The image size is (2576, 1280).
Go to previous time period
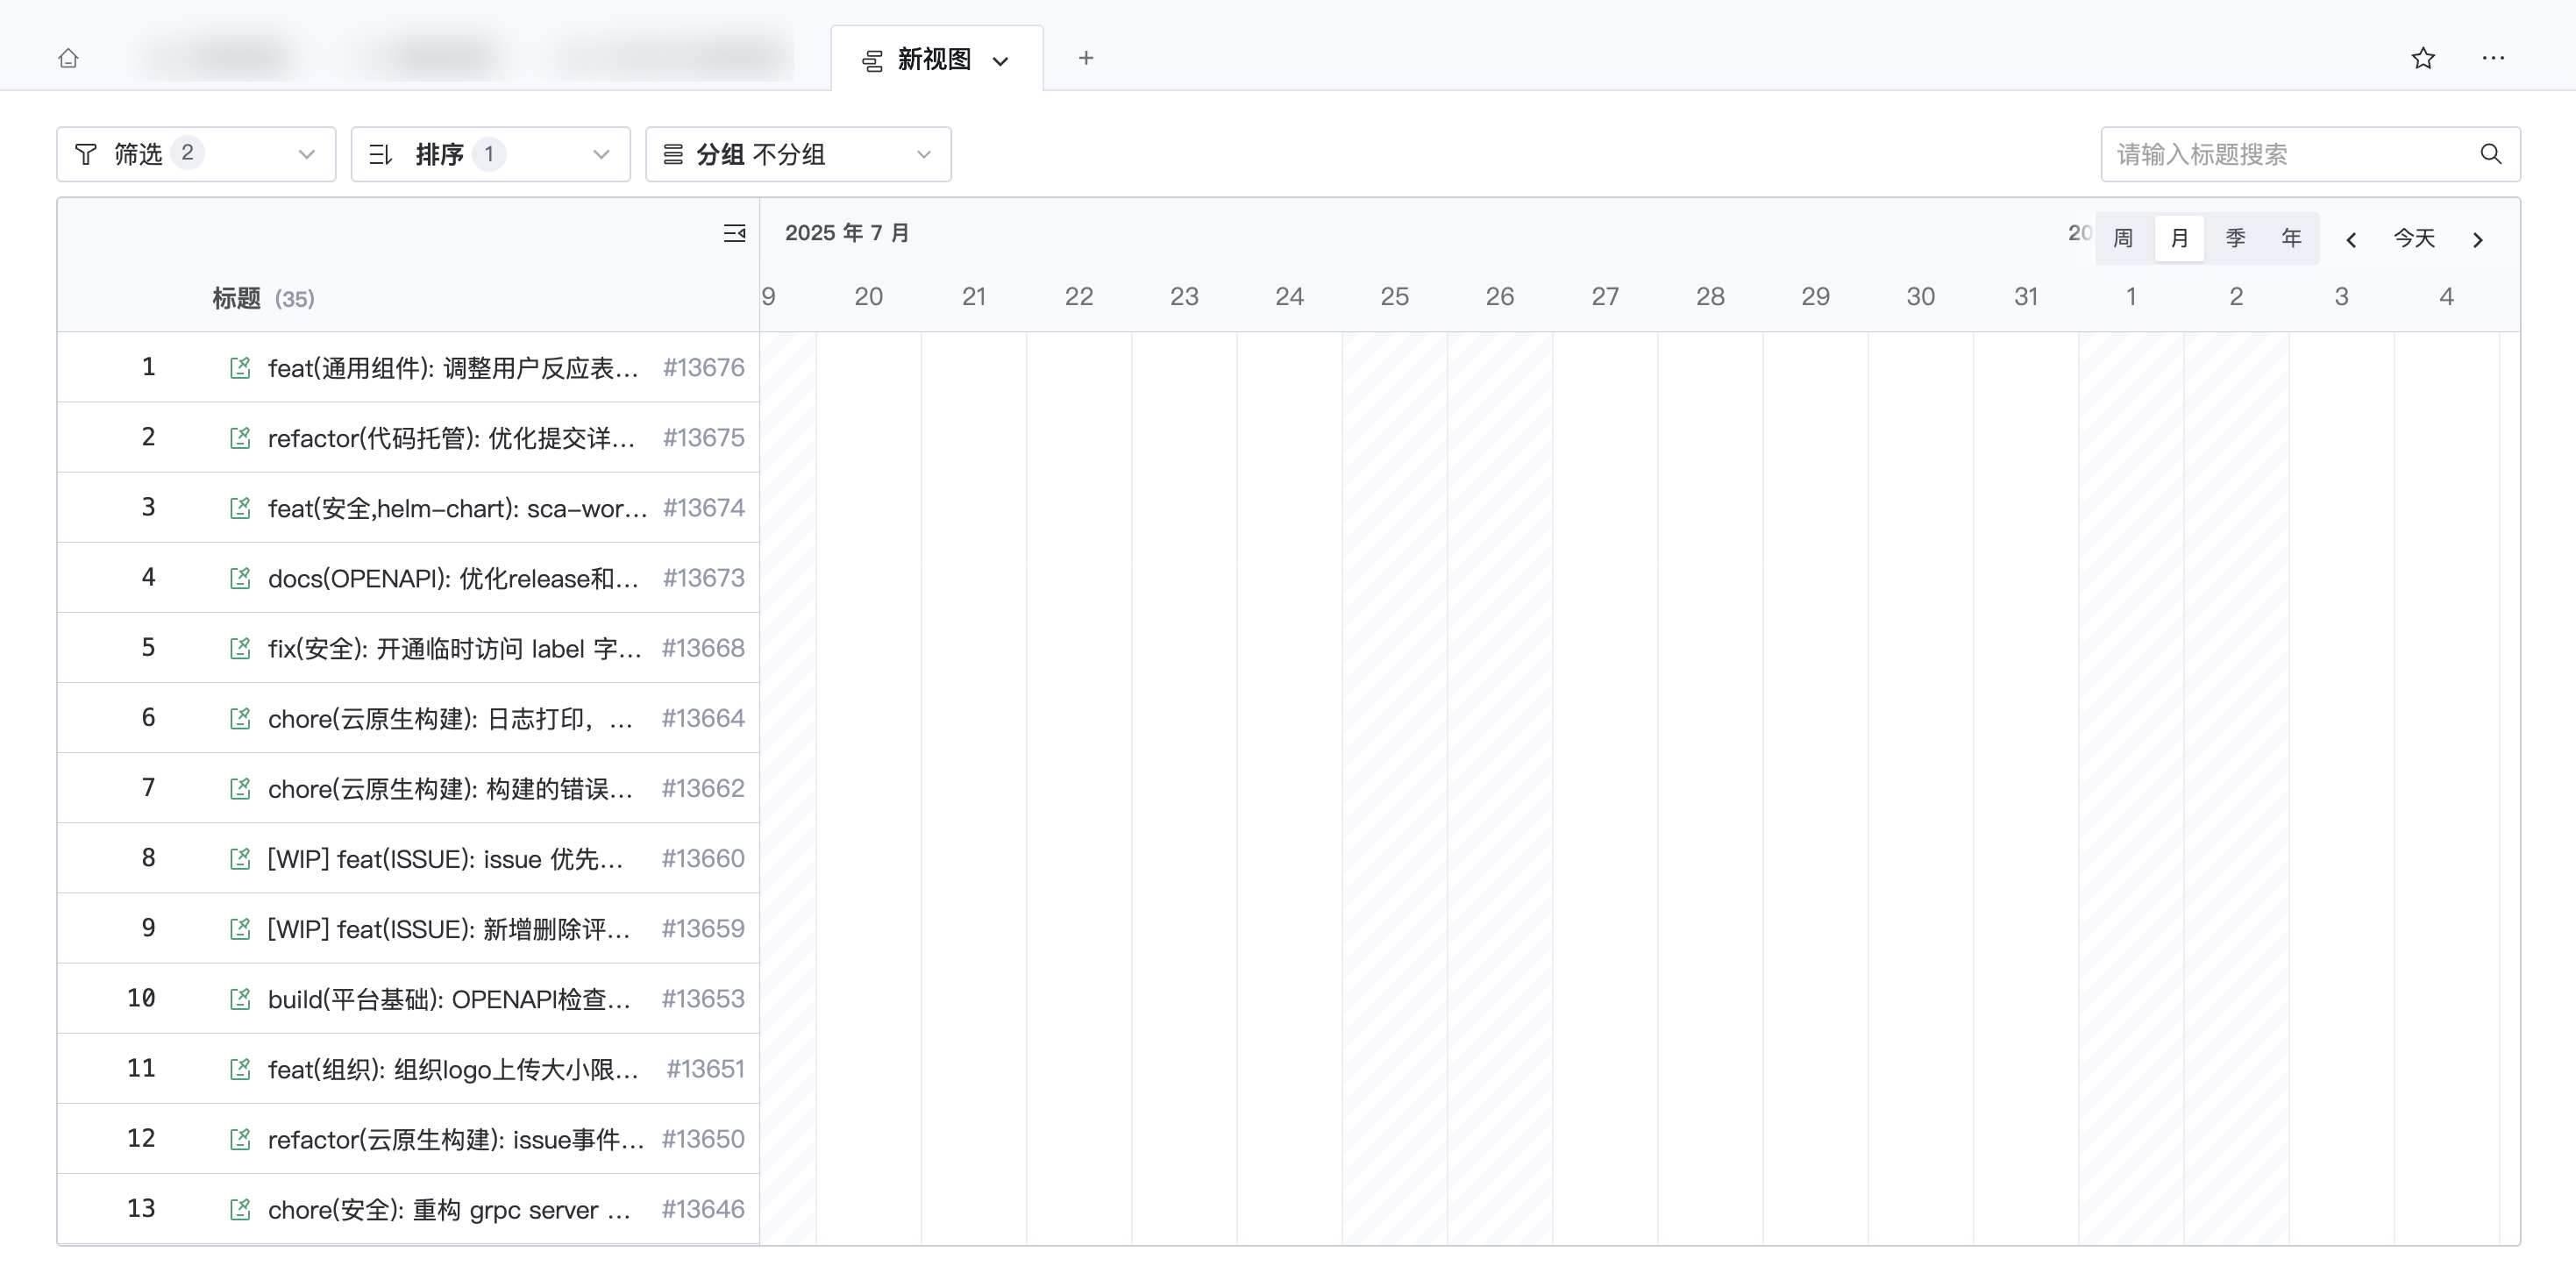(2351, 239)
